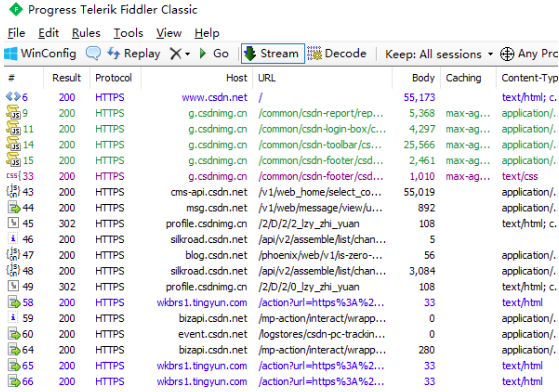
Task: Click the JS script icon of session 15
Action: pyautogui.click(x=13, y=160)
